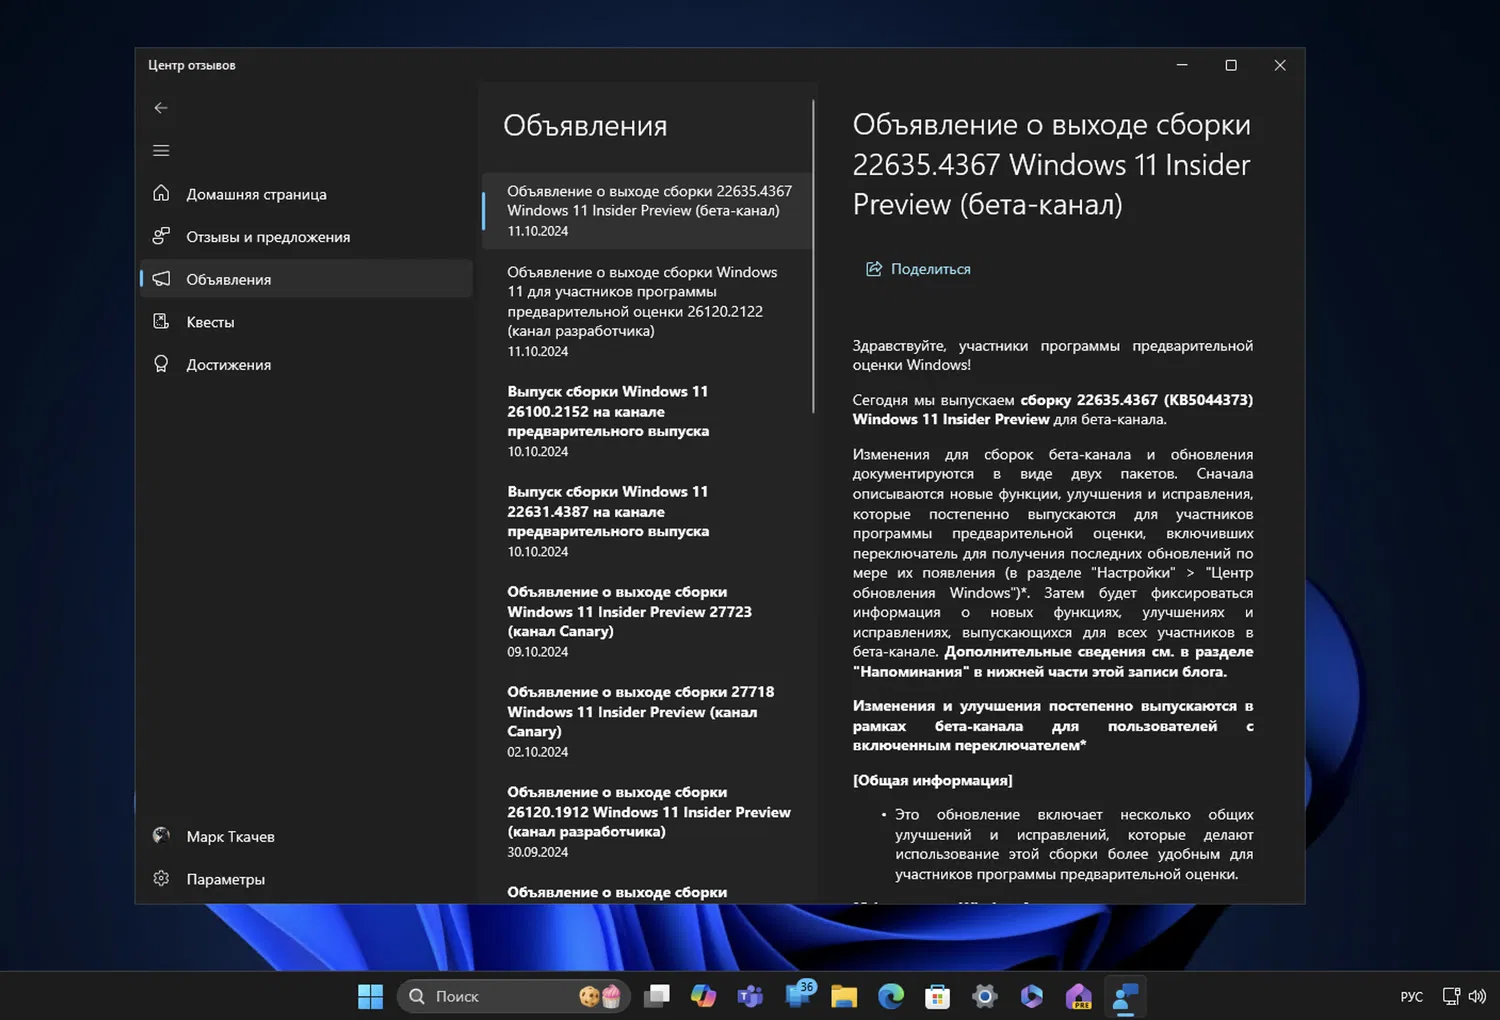Click the РУС language indicator
Screen dimensions: 1500x1020
(1412, 997)
